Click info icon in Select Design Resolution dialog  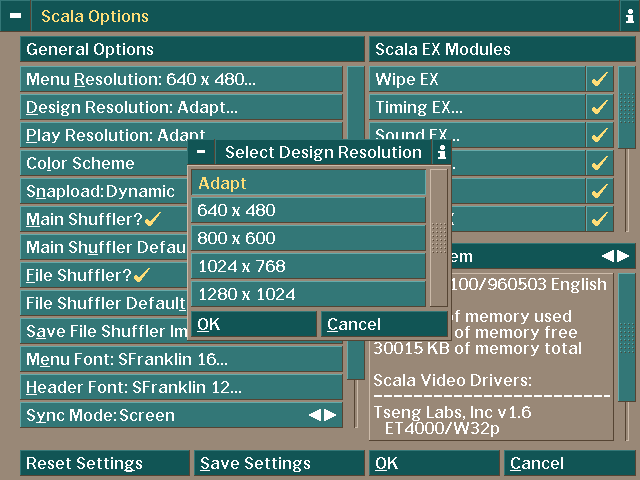point(441,152)
